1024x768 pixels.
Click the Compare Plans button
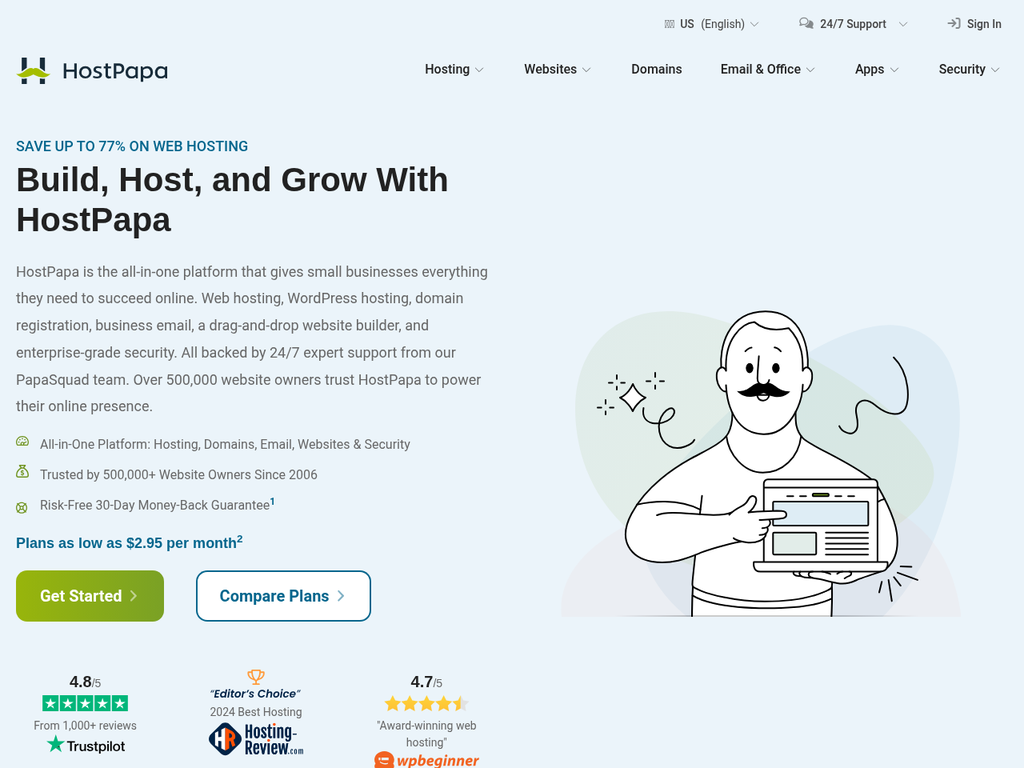pyautogui.click(x=283, y=596)
